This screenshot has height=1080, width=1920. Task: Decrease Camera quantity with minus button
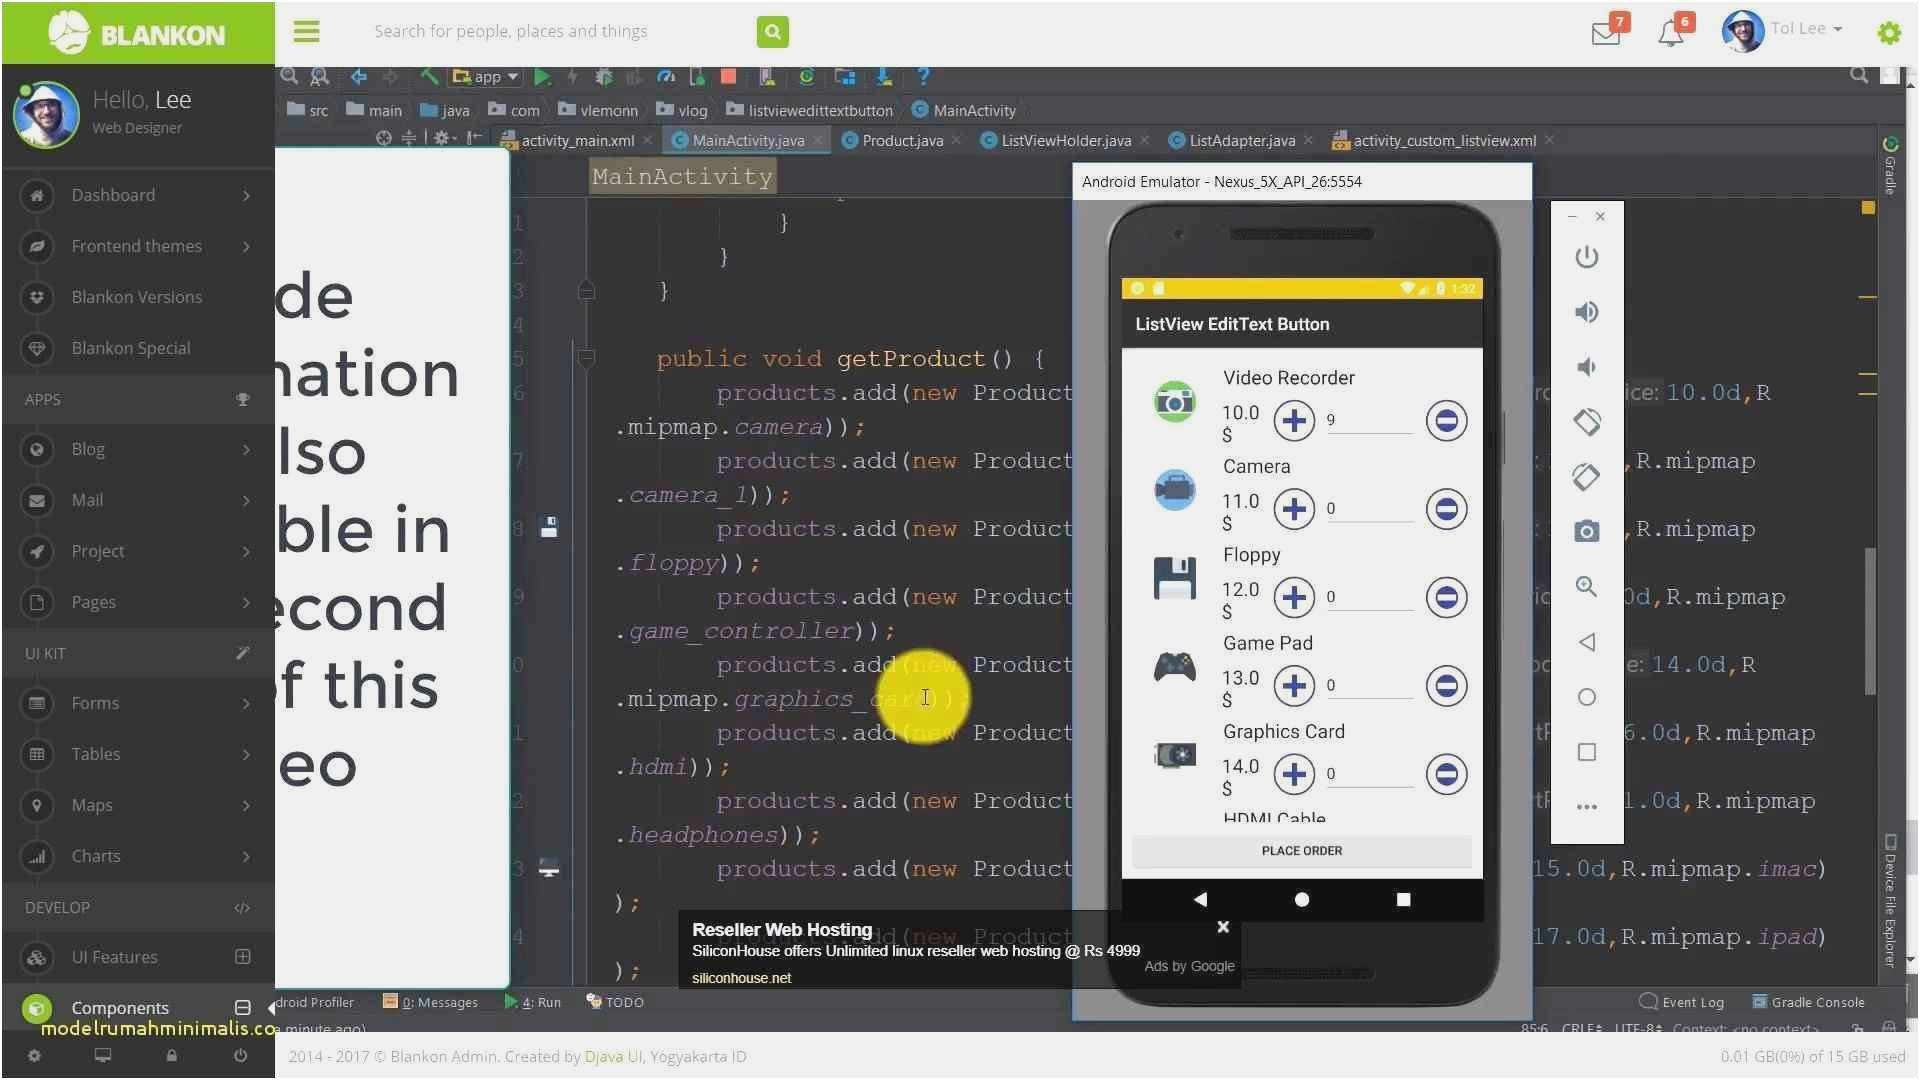point(1446,509)
